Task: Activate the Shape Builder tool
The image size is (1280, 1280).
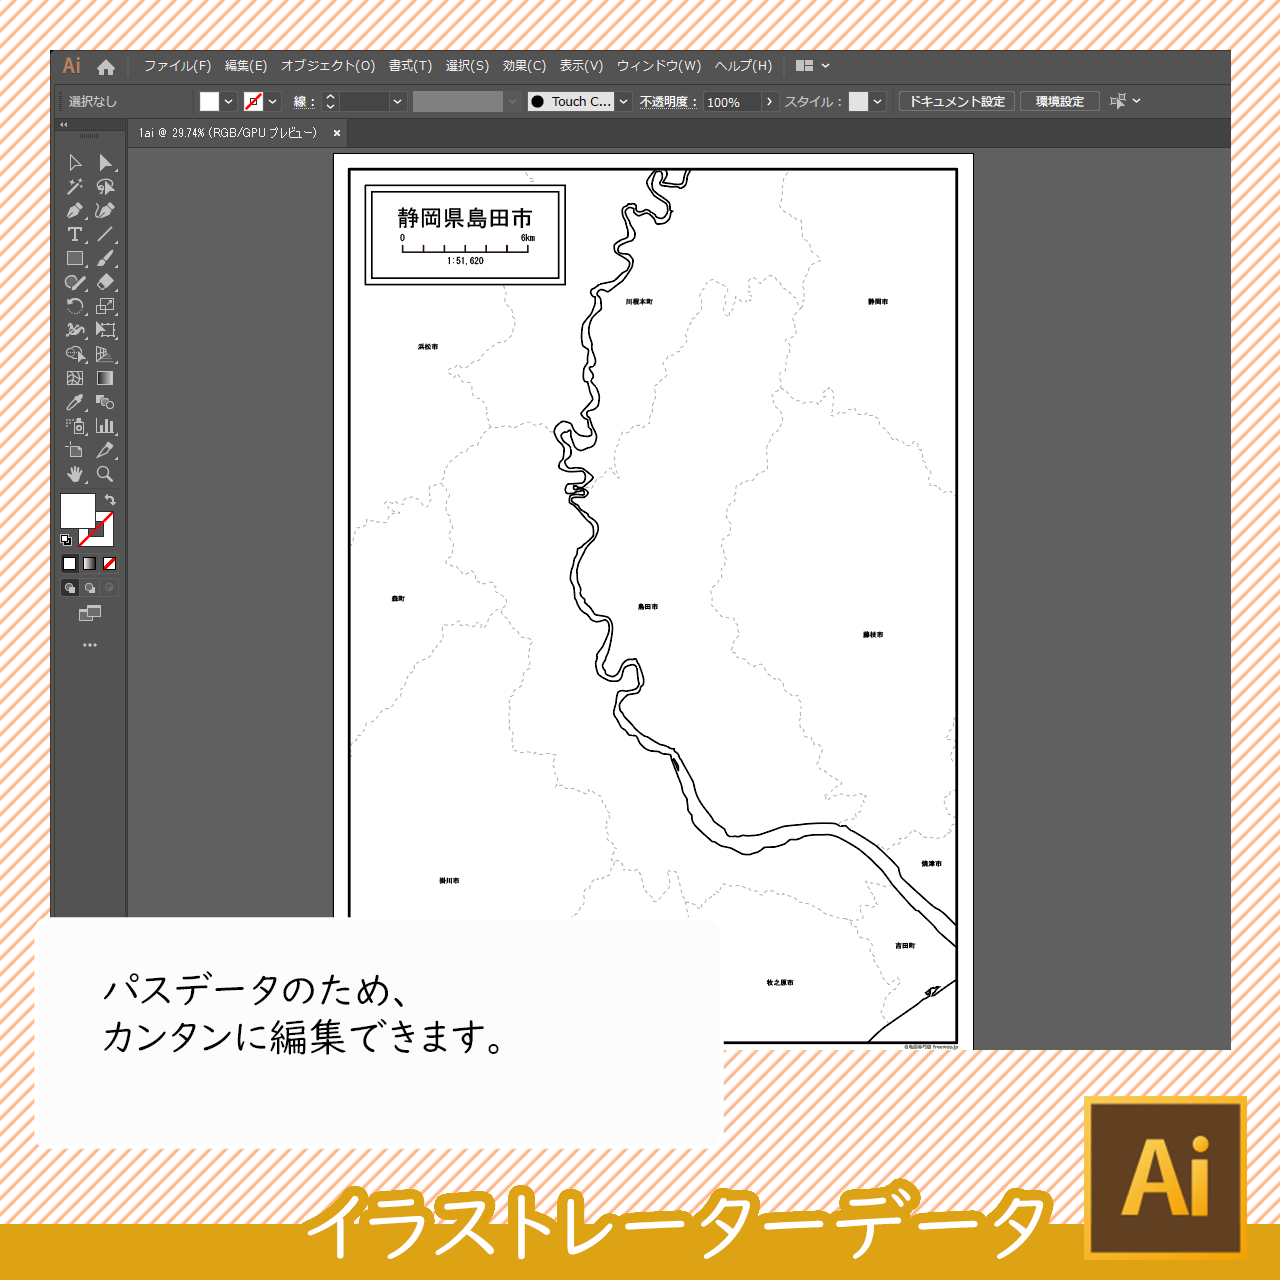Action: pyautogui.click(x=75, y=354)
